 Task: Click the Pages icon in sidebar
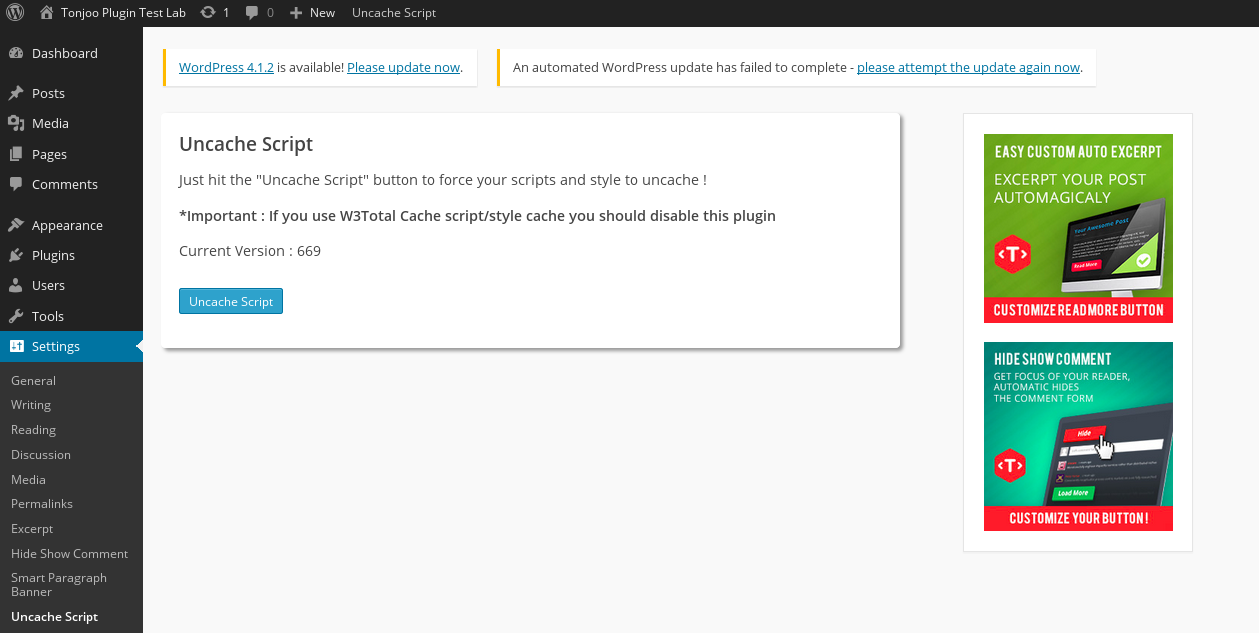16,154
